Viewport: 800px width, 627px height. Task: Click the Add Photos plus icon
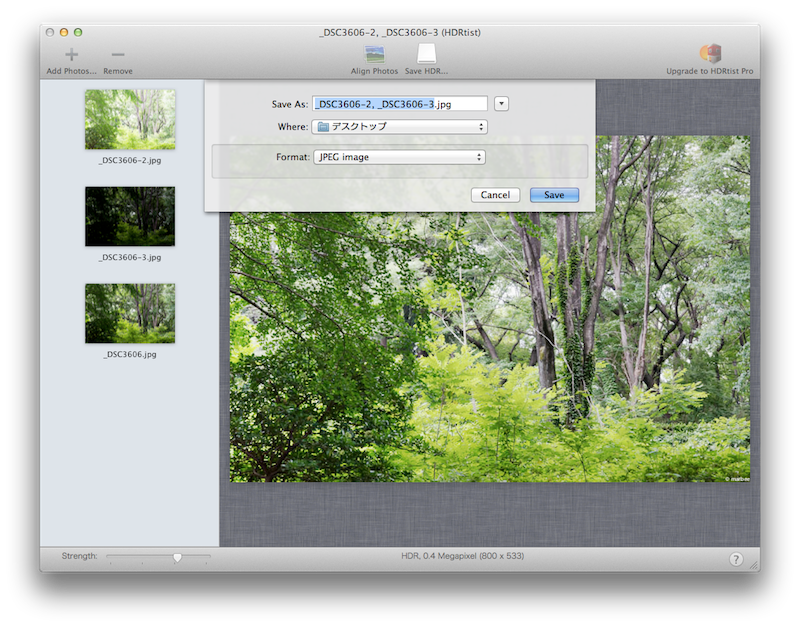point(71,55)
